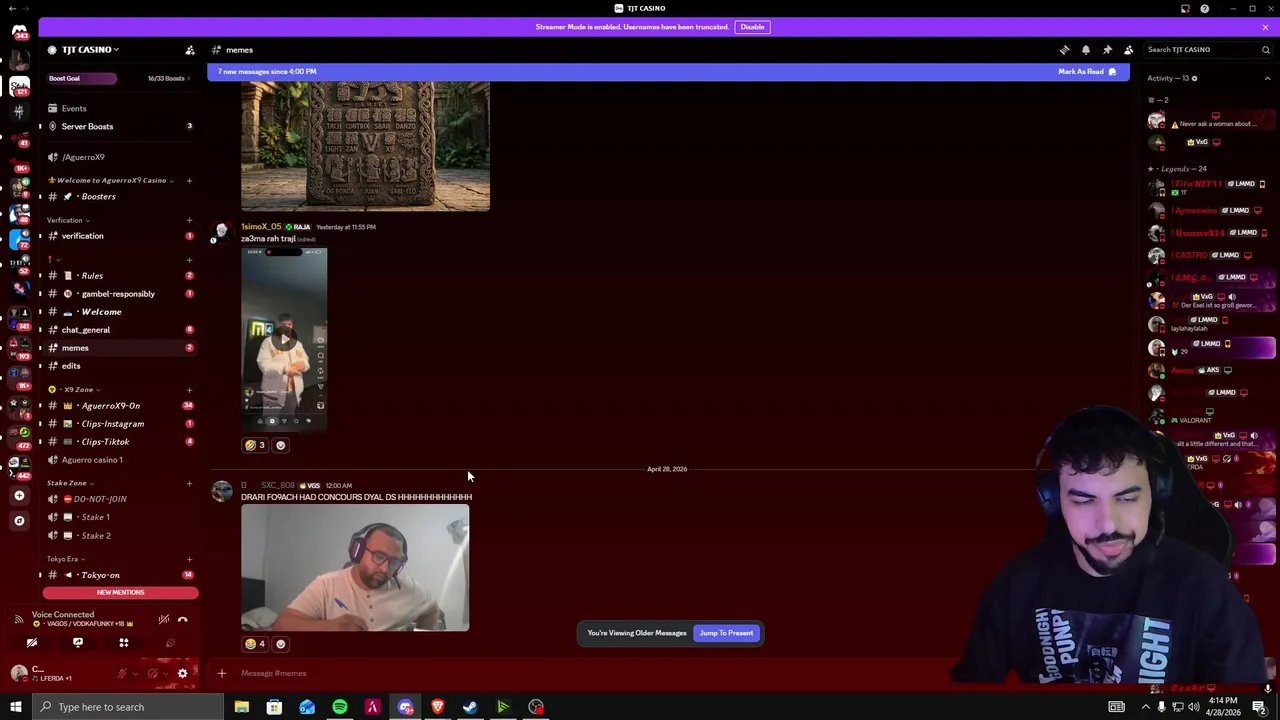Image resolution: width=1280 pixels, height=720 pixels.
Task: Click the emoji reaction showing 4
Action: (255, 644)
